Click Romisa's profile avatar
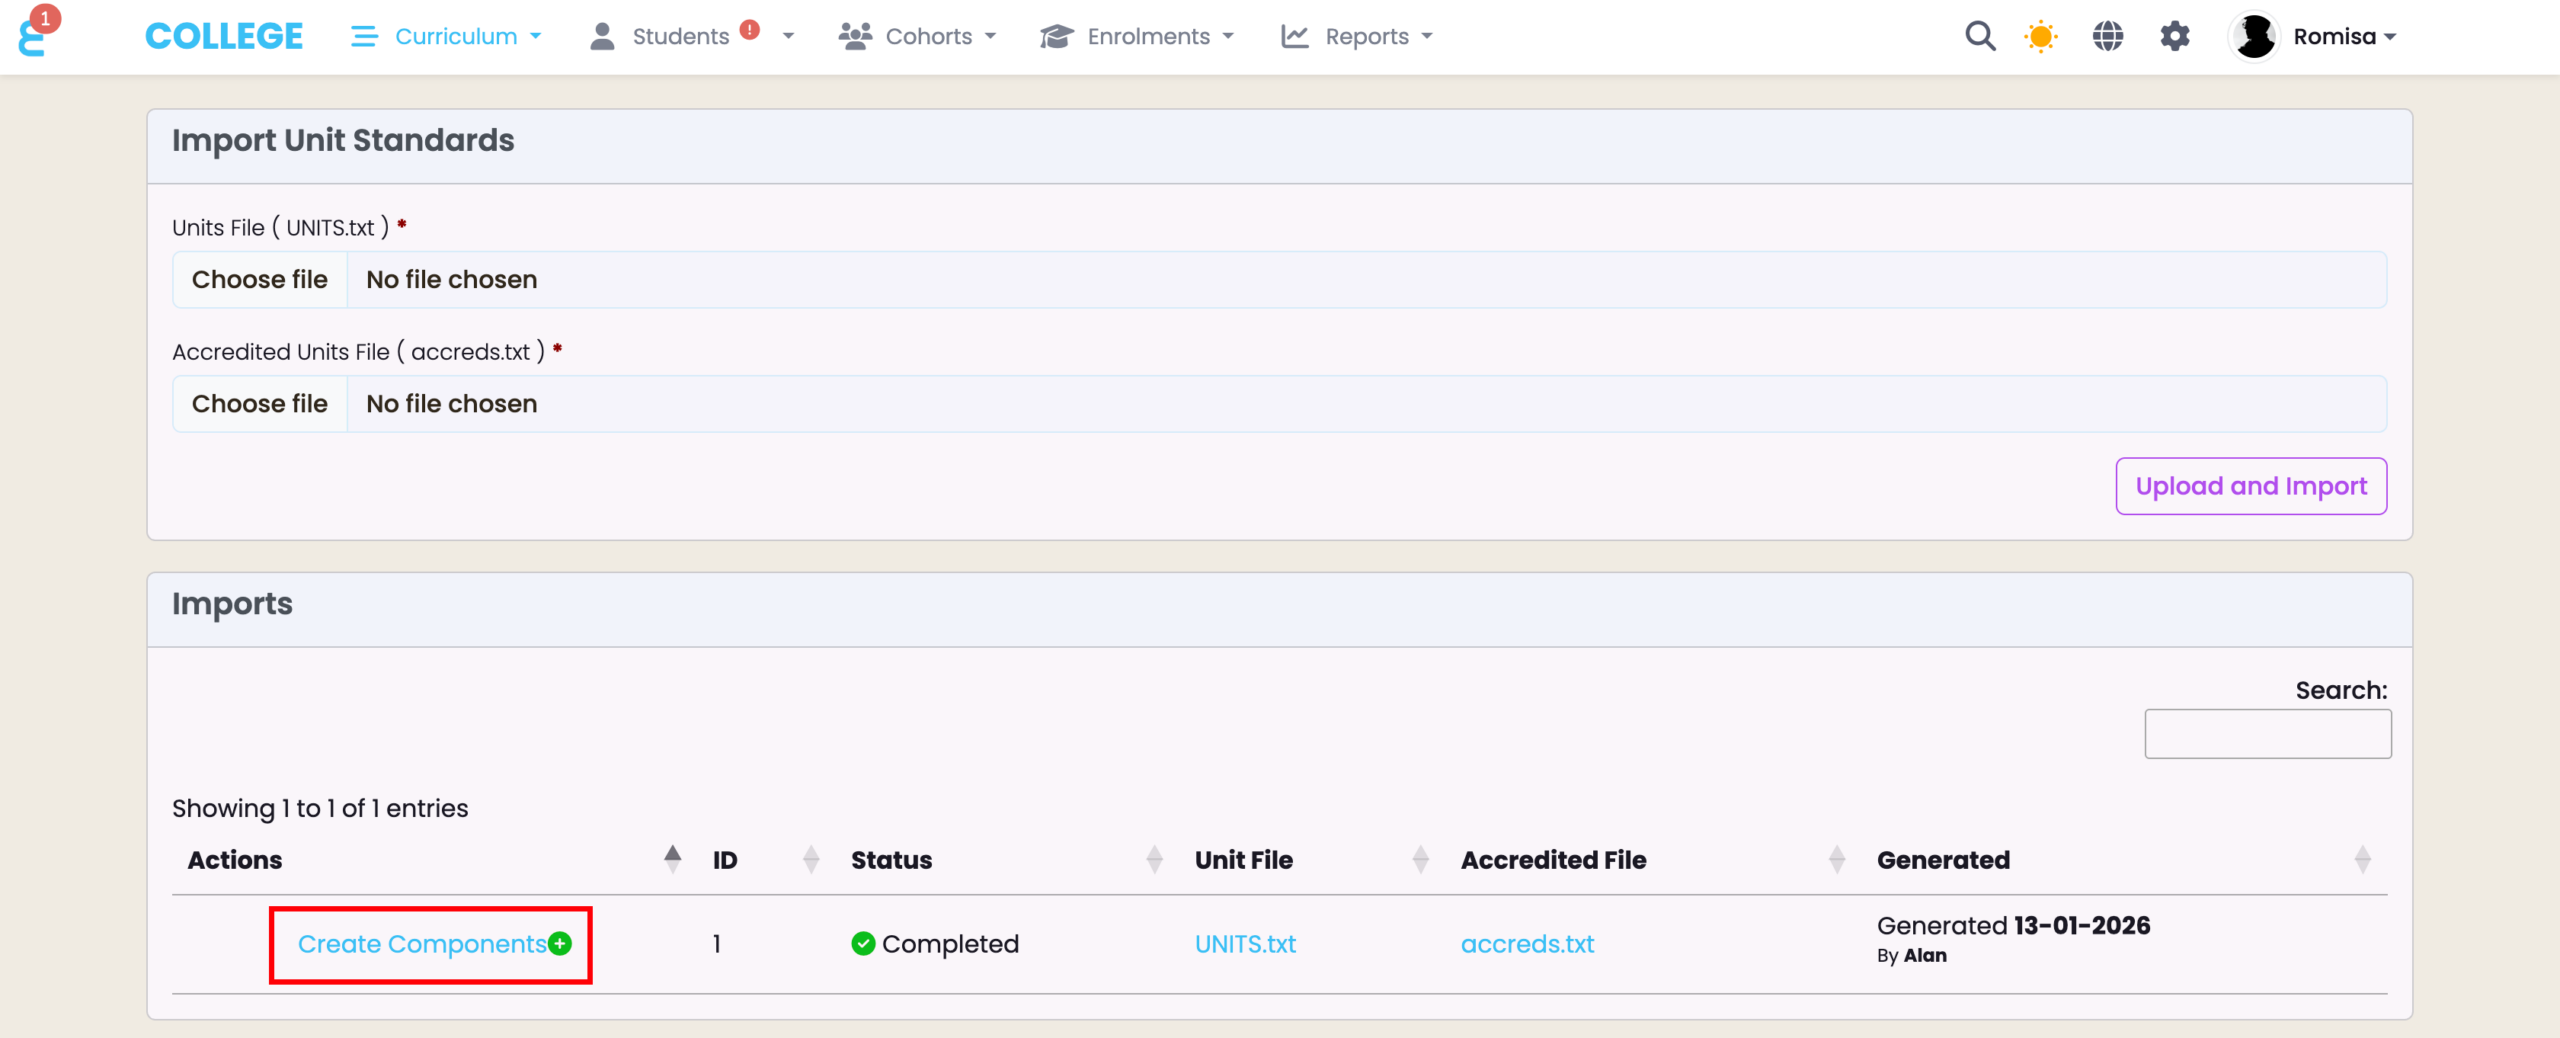Image resolution: width=2560 pixels, height=1038 pixels. [2254, 37]
